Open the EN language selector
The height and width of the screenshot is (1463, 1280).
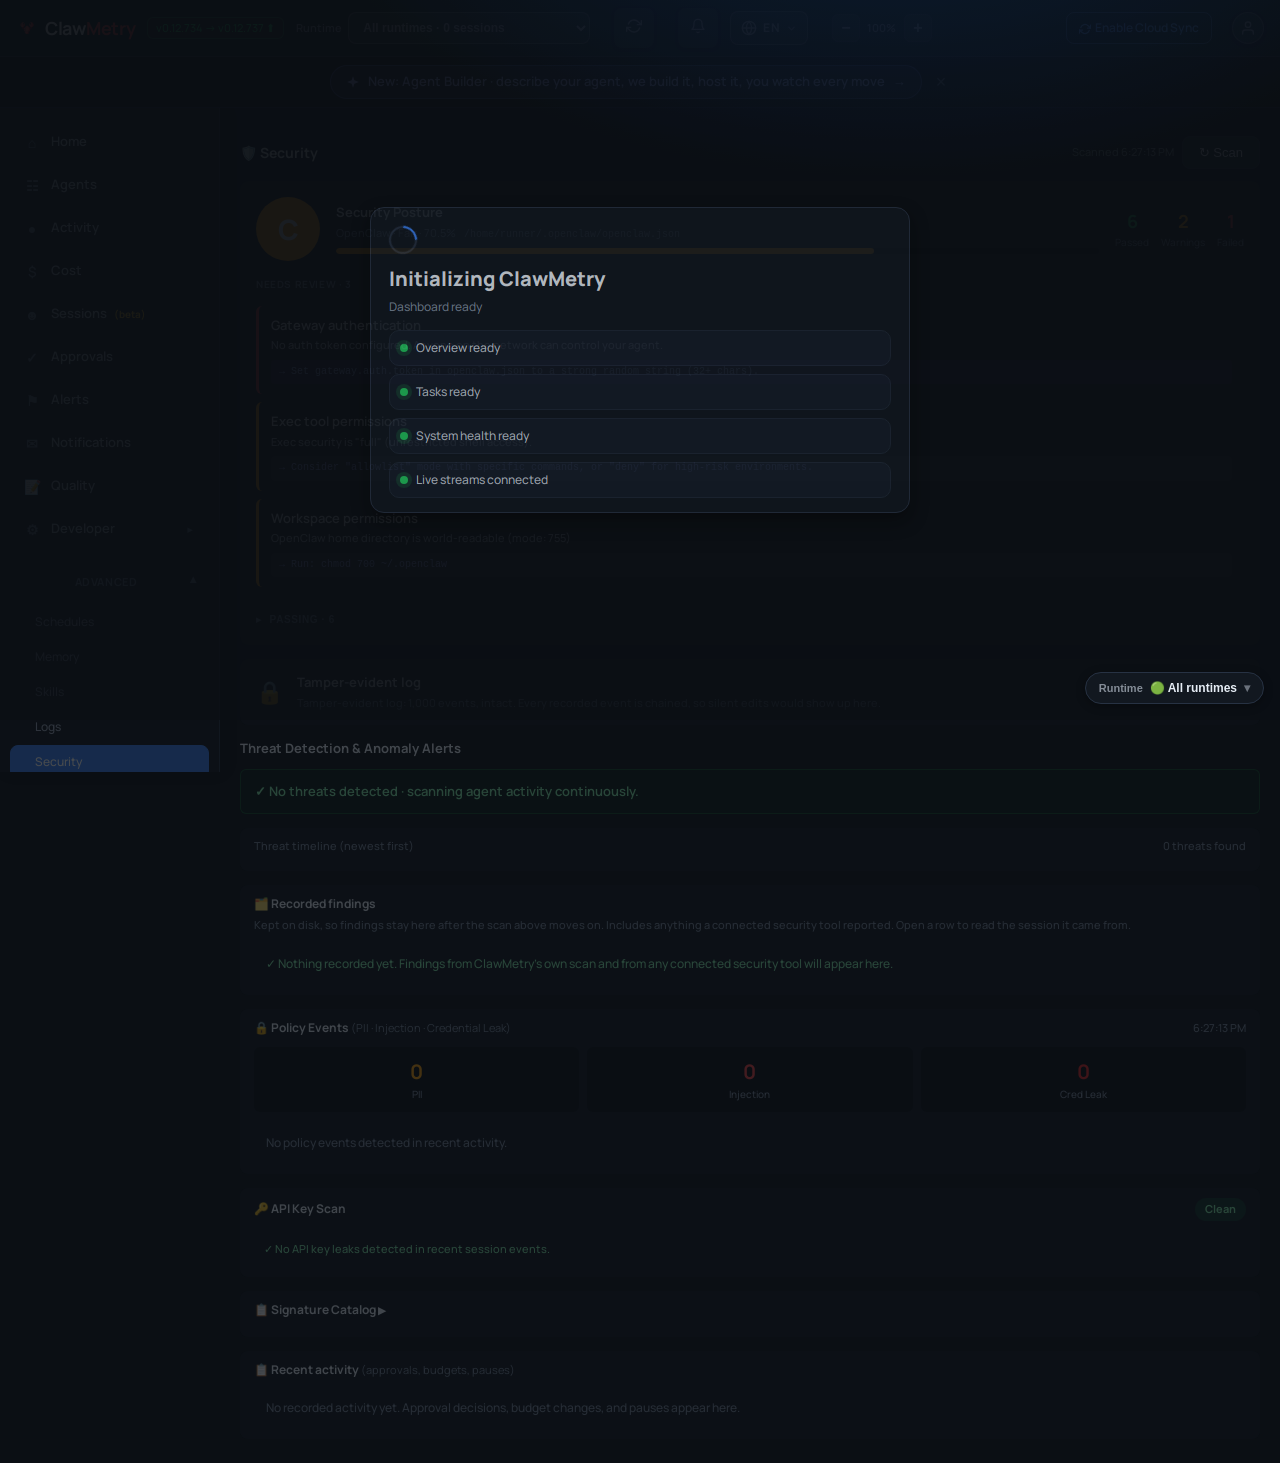(768, 28)
